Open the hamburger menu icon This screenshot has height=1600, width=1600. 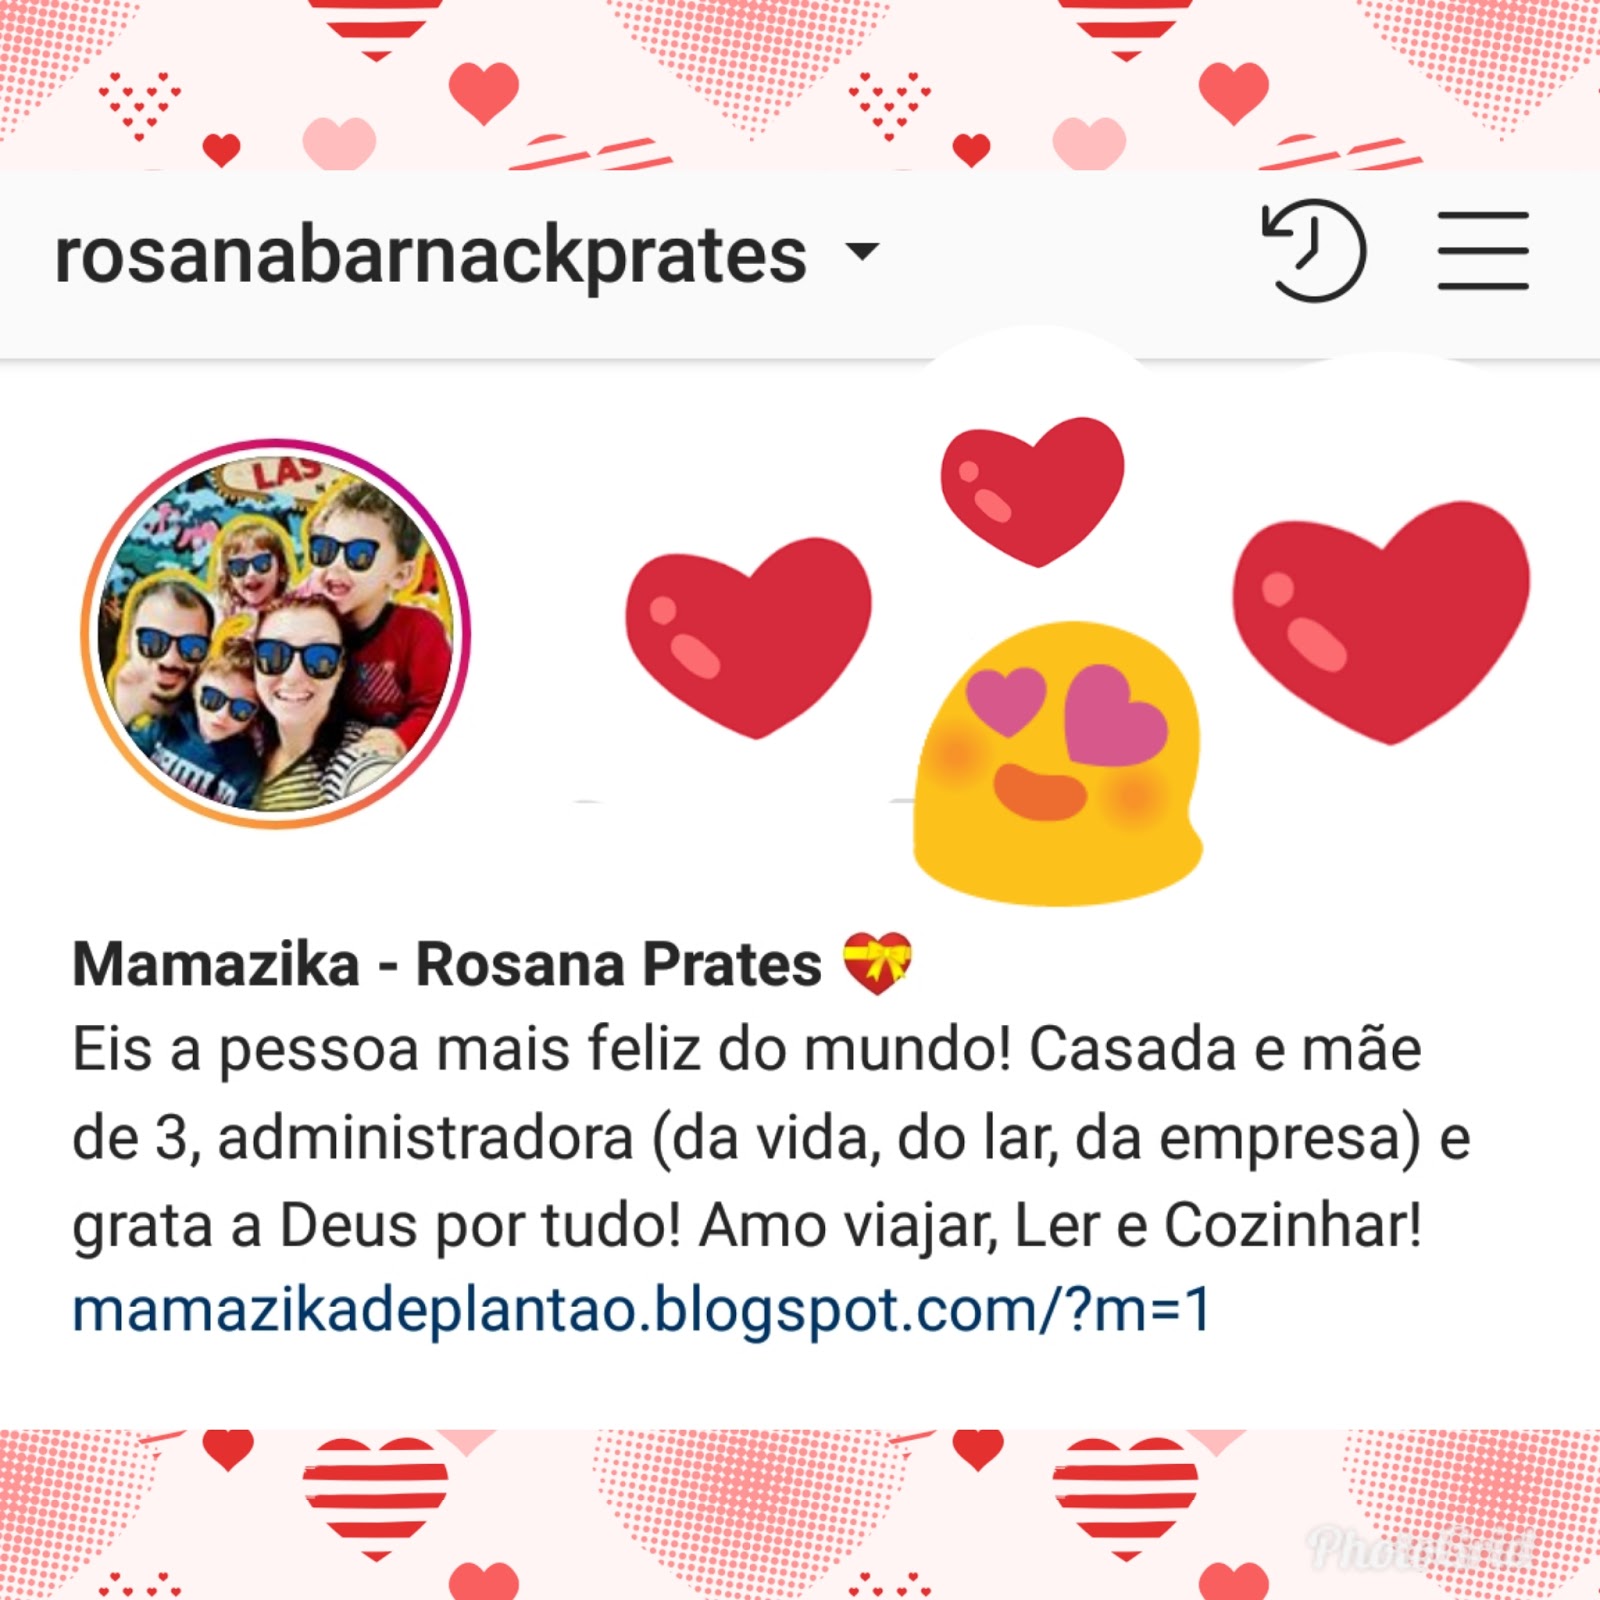coord(1483,251)
